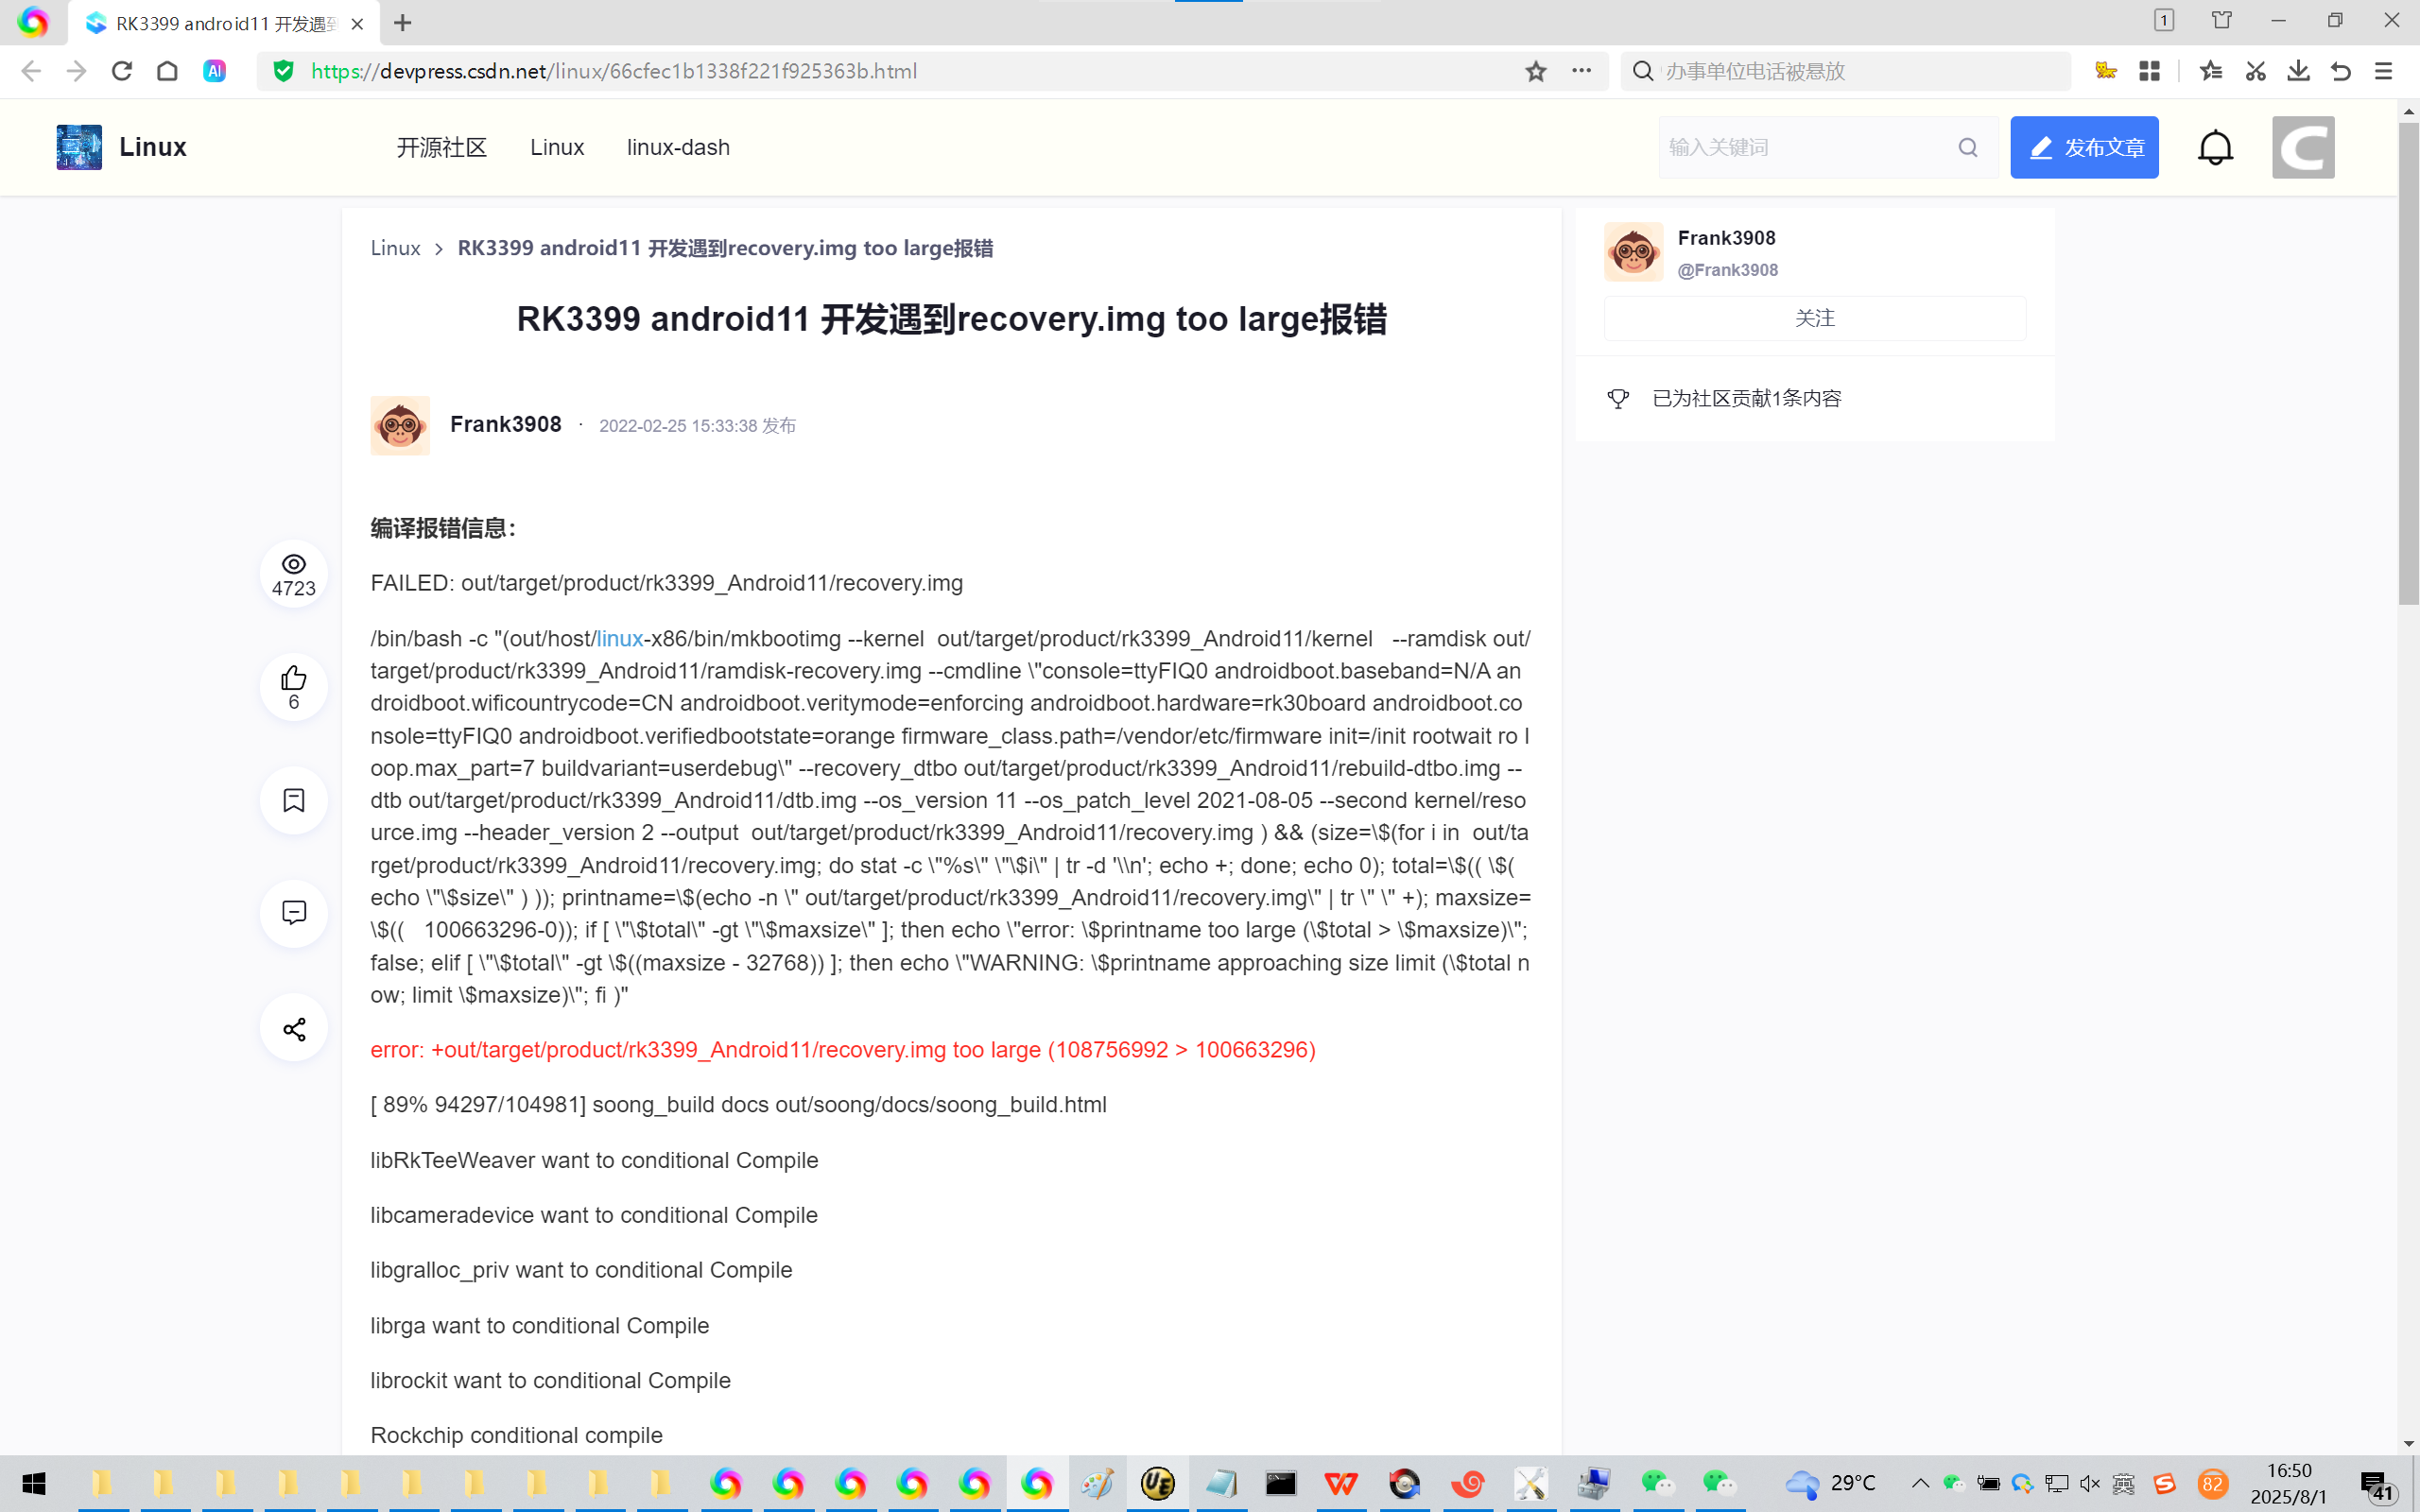Click author avatar beside publish date
The image size is (2420, 1512).
click(400, 425)
